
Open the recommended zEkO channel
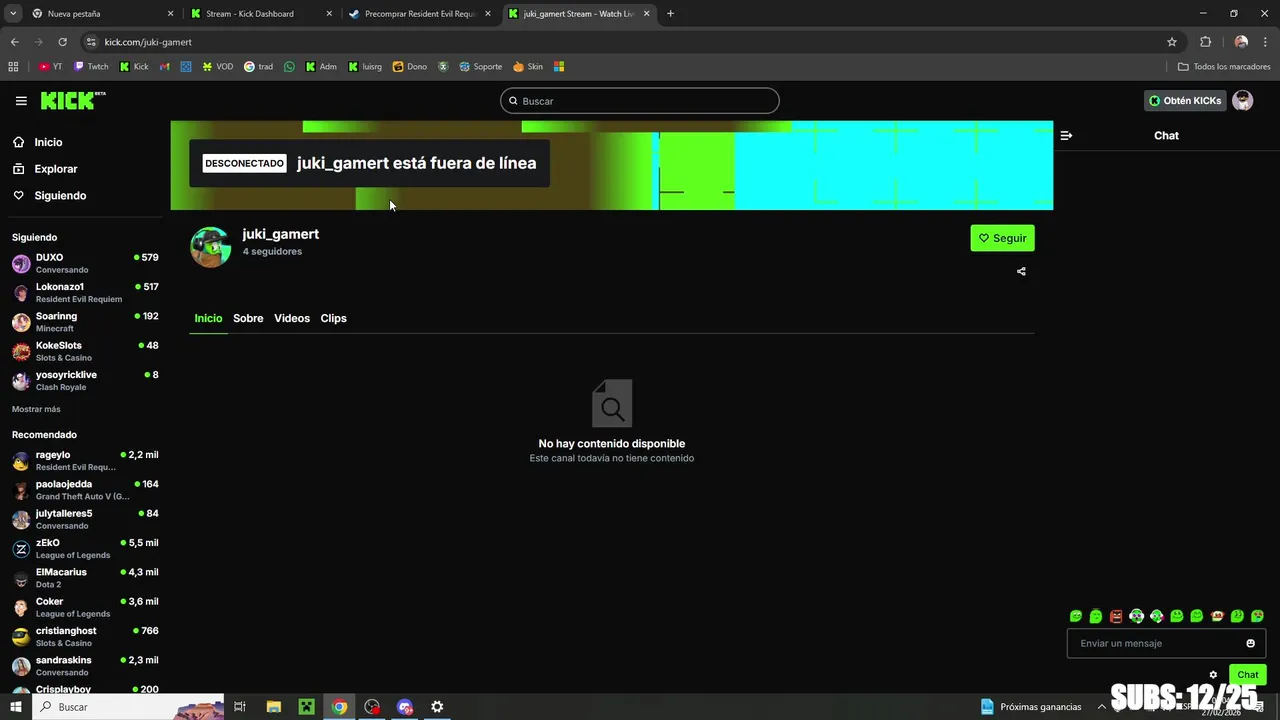point(85,549)
